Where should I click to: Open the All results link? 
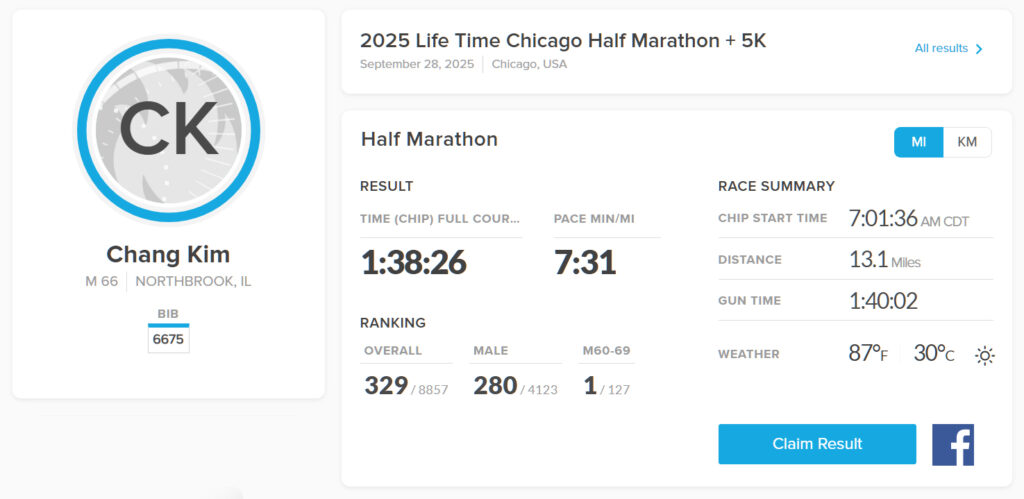point(941,48)
